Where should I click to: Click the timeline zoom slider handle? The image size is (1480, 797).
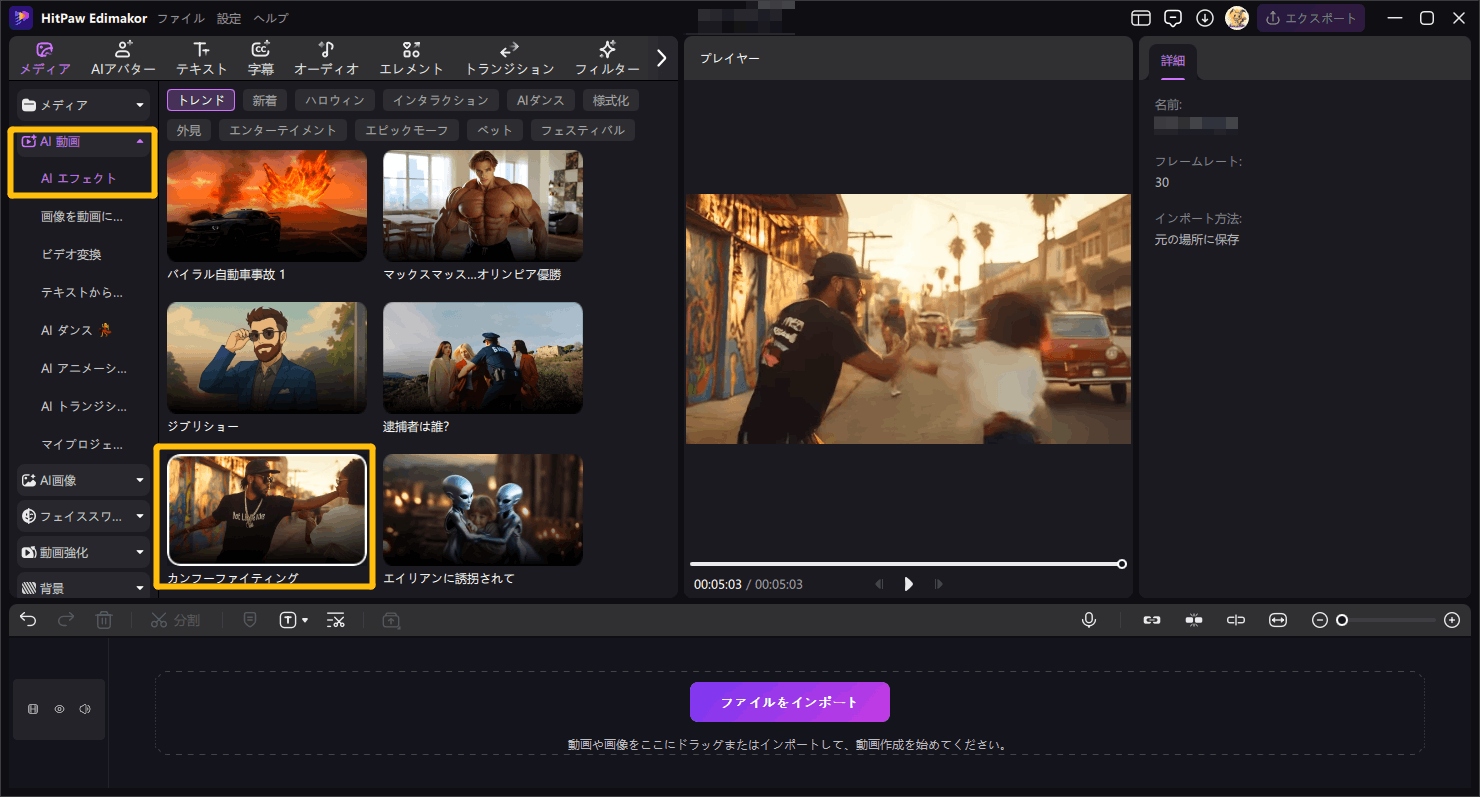coord(1342,620)
